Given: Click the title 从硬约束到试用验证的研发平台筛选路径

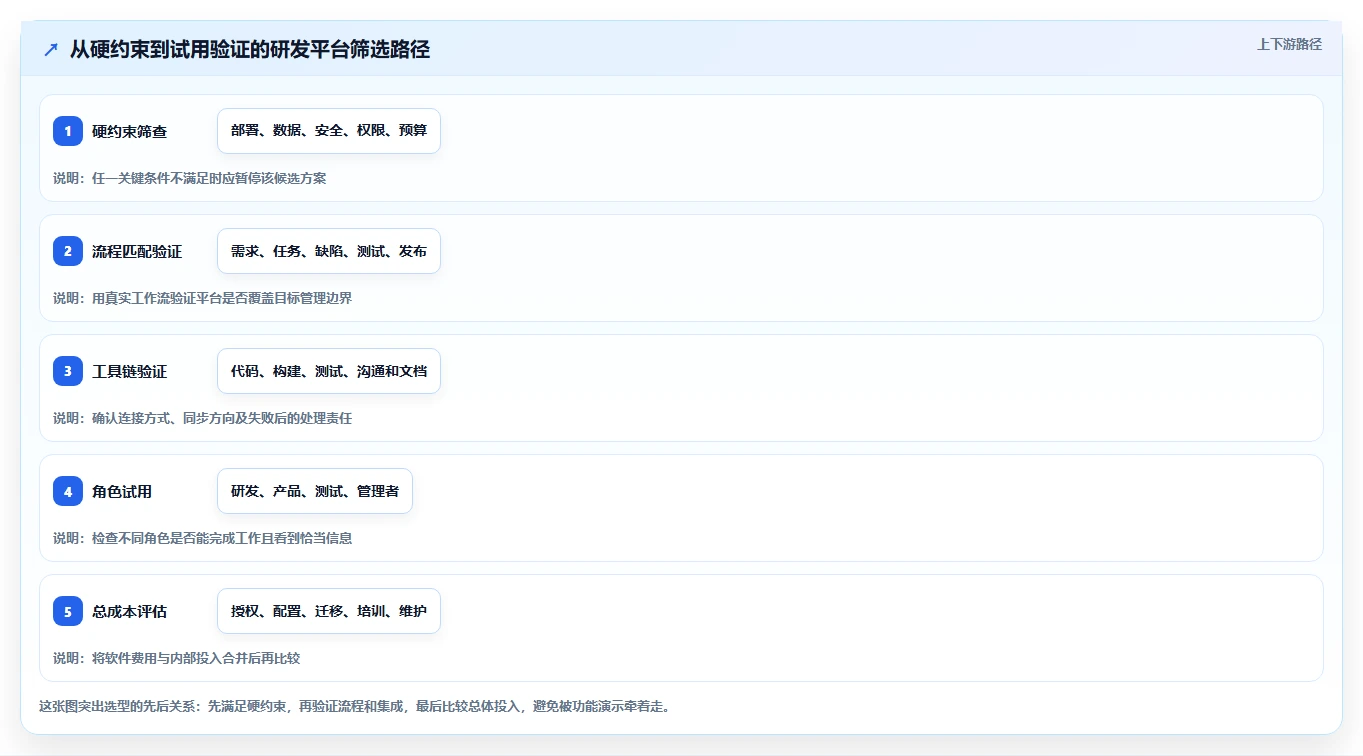Looking at the screenshot, I should coord(250,50).
